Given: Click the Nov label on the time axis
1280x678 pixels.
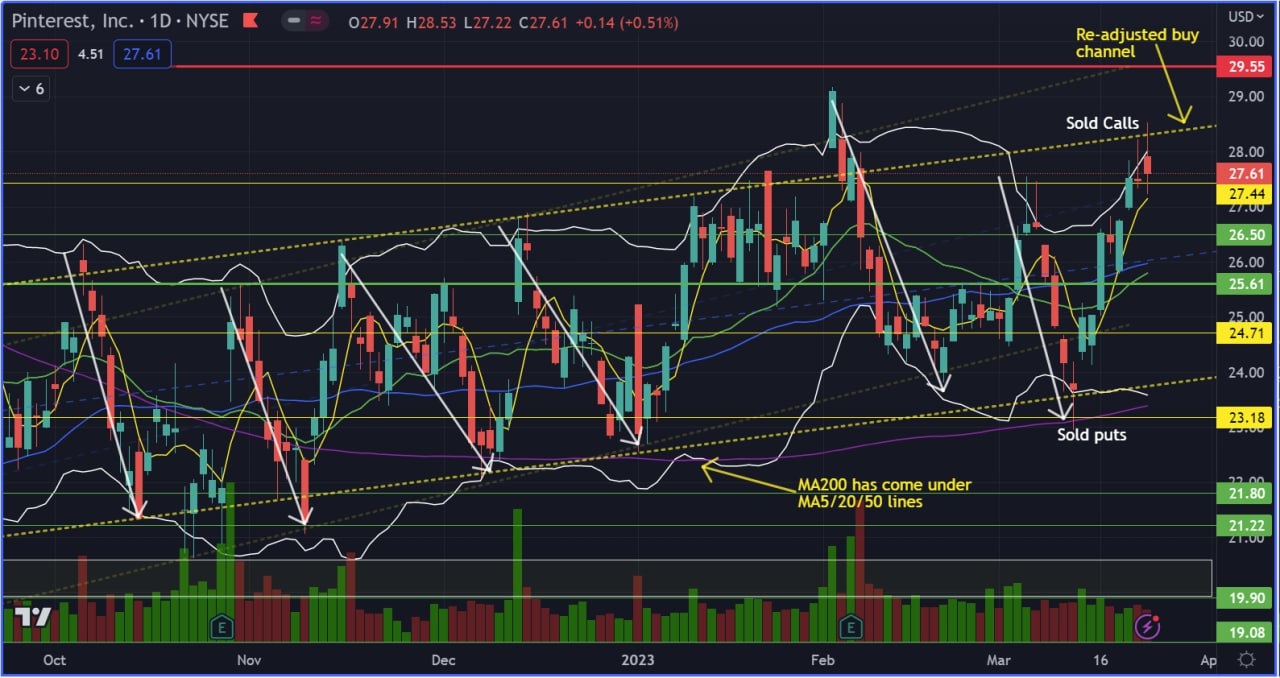Looking at the screenshot, I should point(249,660).
